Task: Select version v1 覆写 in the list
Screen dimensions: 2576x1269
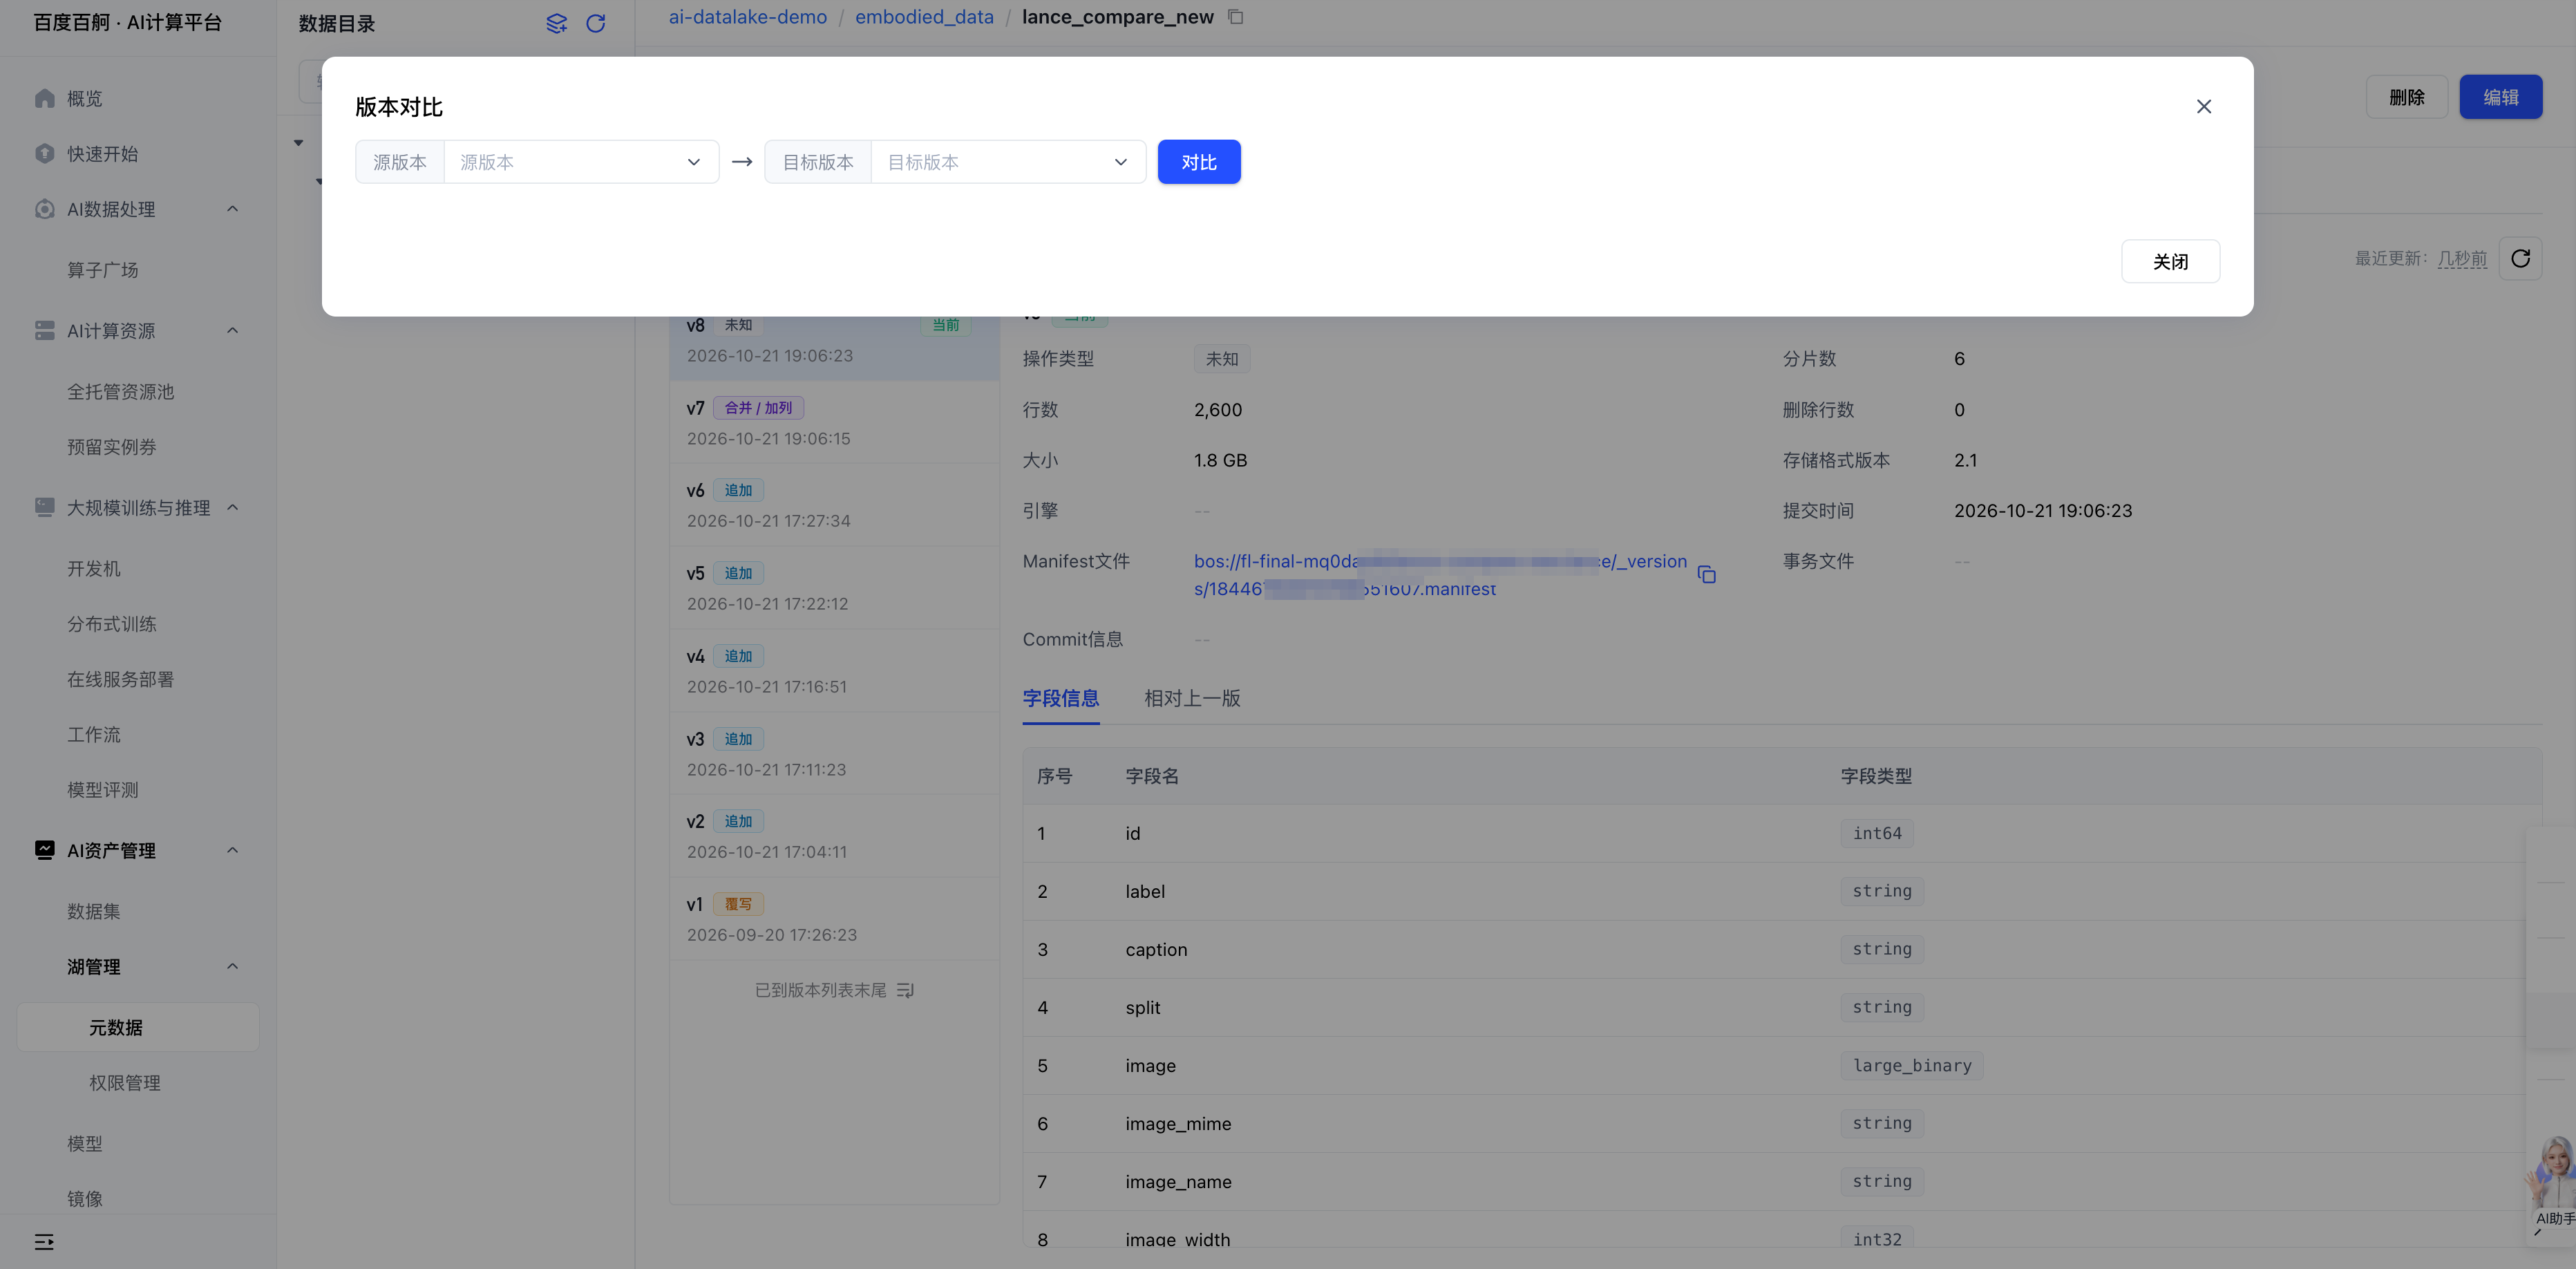Action: [834, 919]
